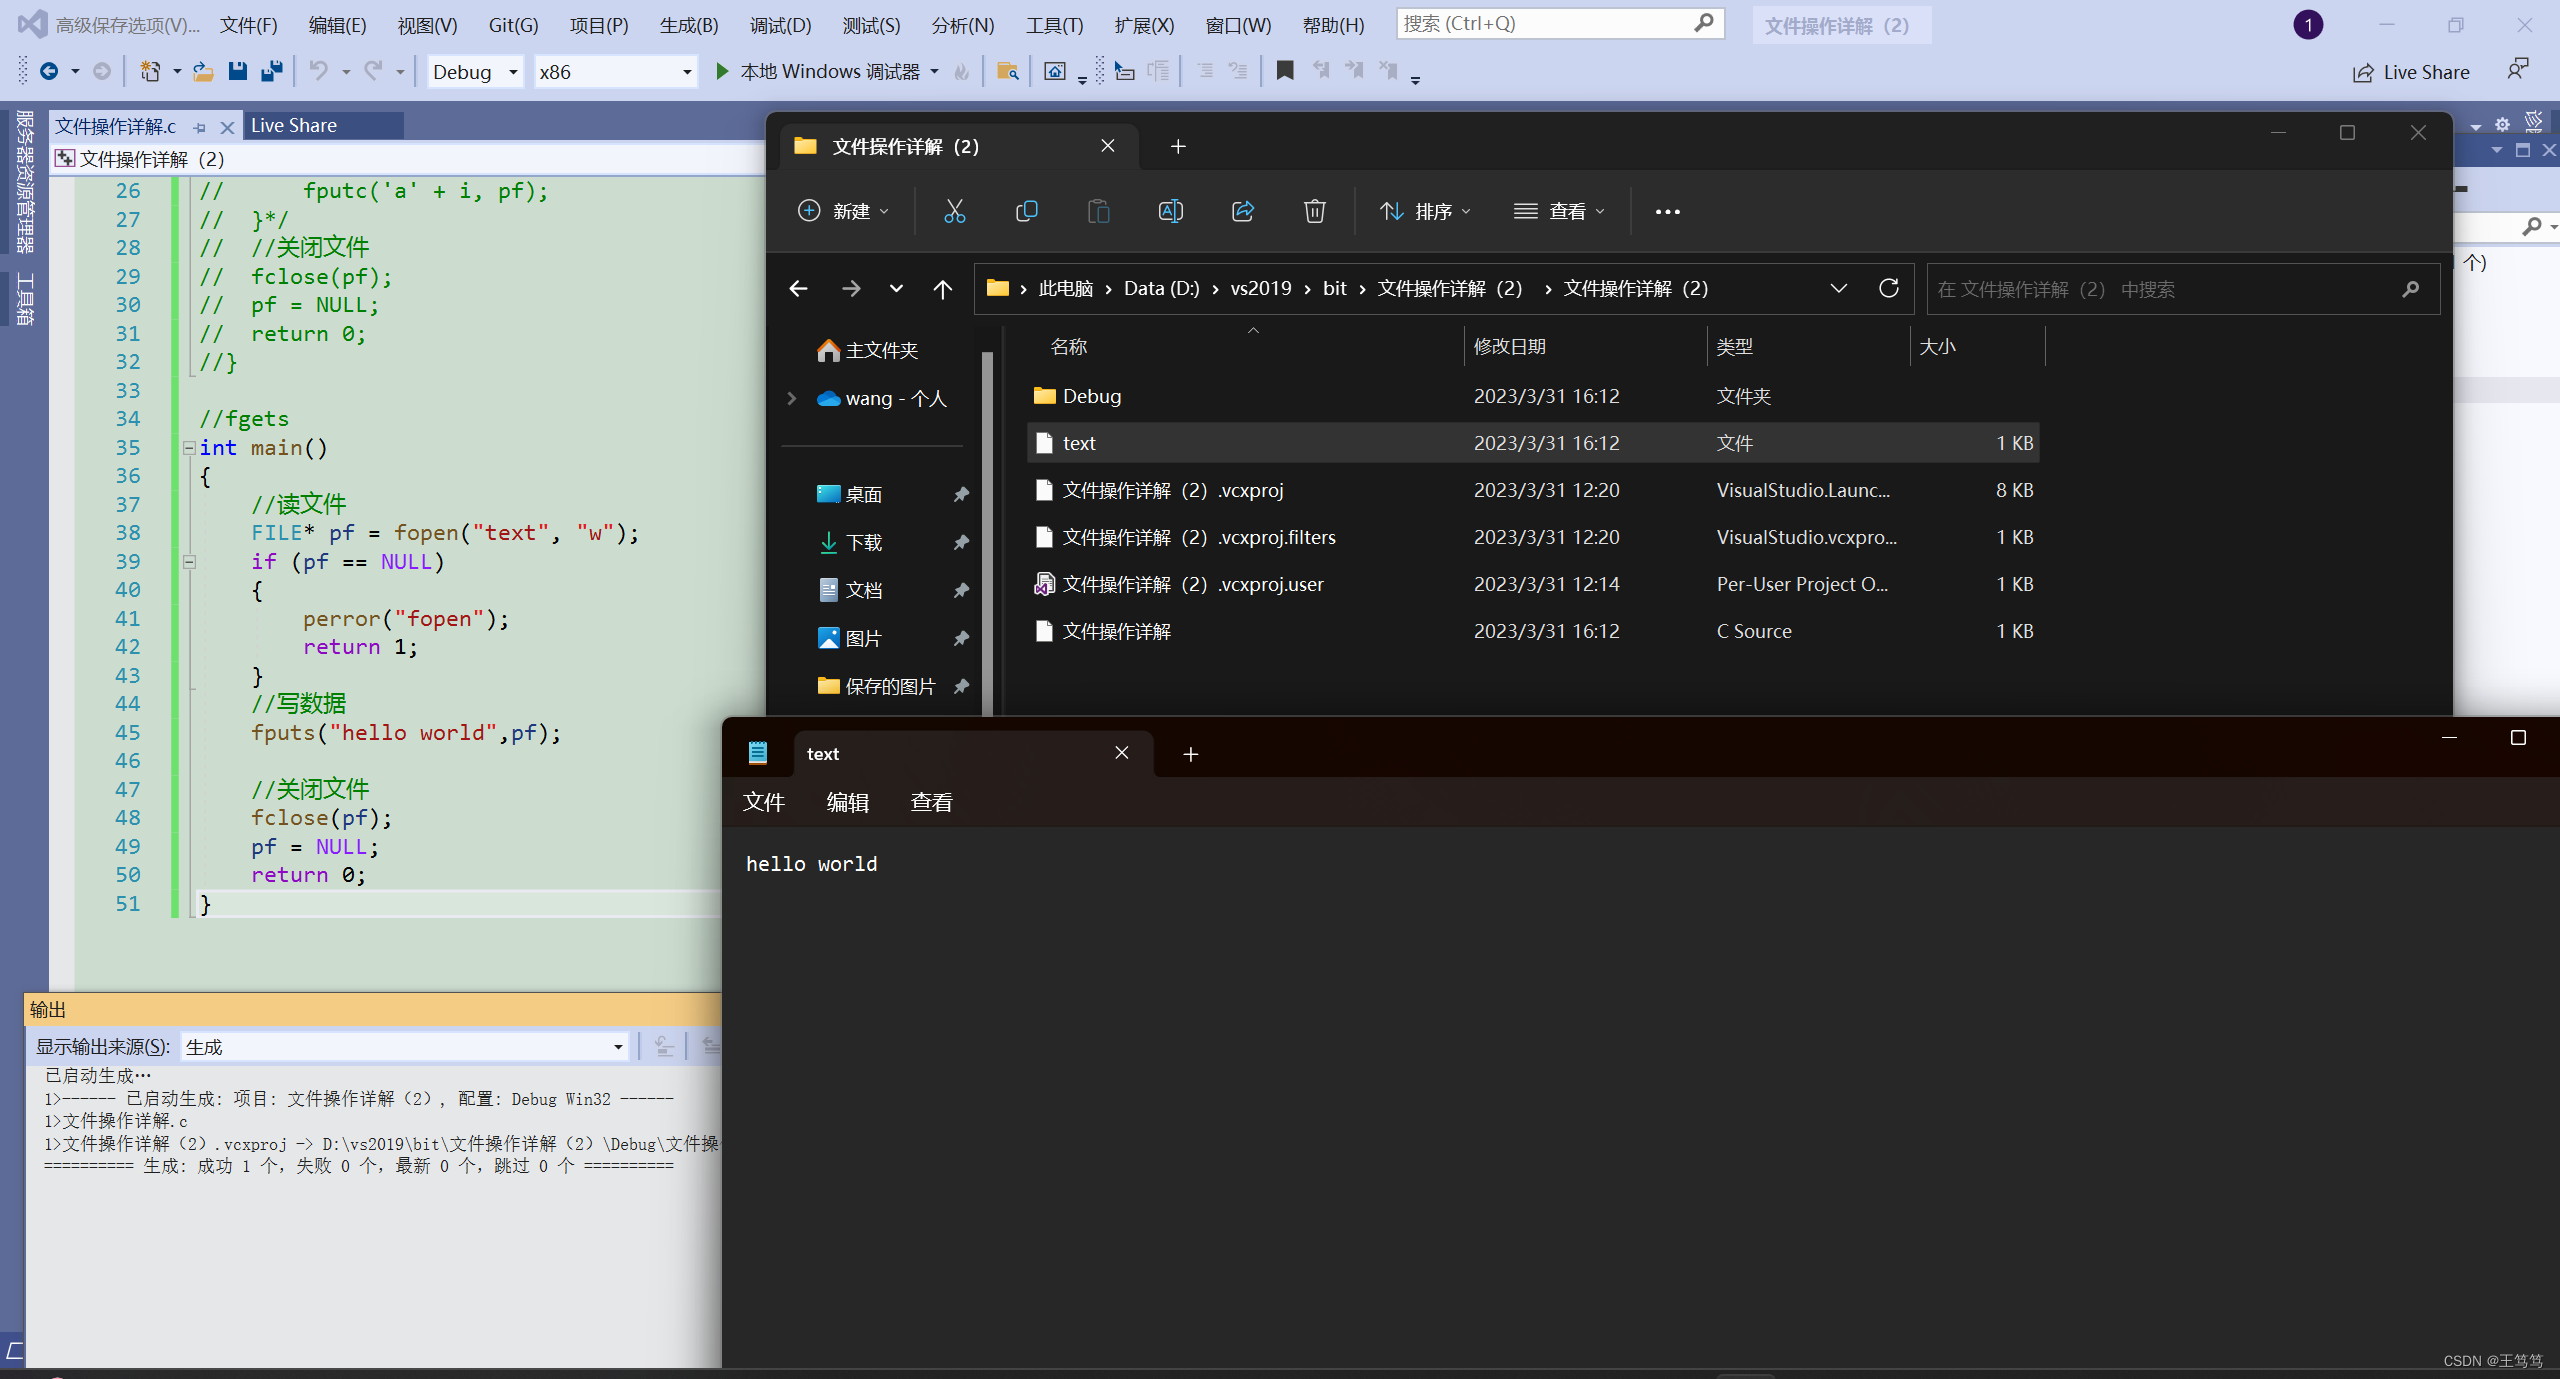Open a new Explorer tab with plus
Image resolution: width=2560 pixels, height=1379 pixels.
[x=1178, y=147]
